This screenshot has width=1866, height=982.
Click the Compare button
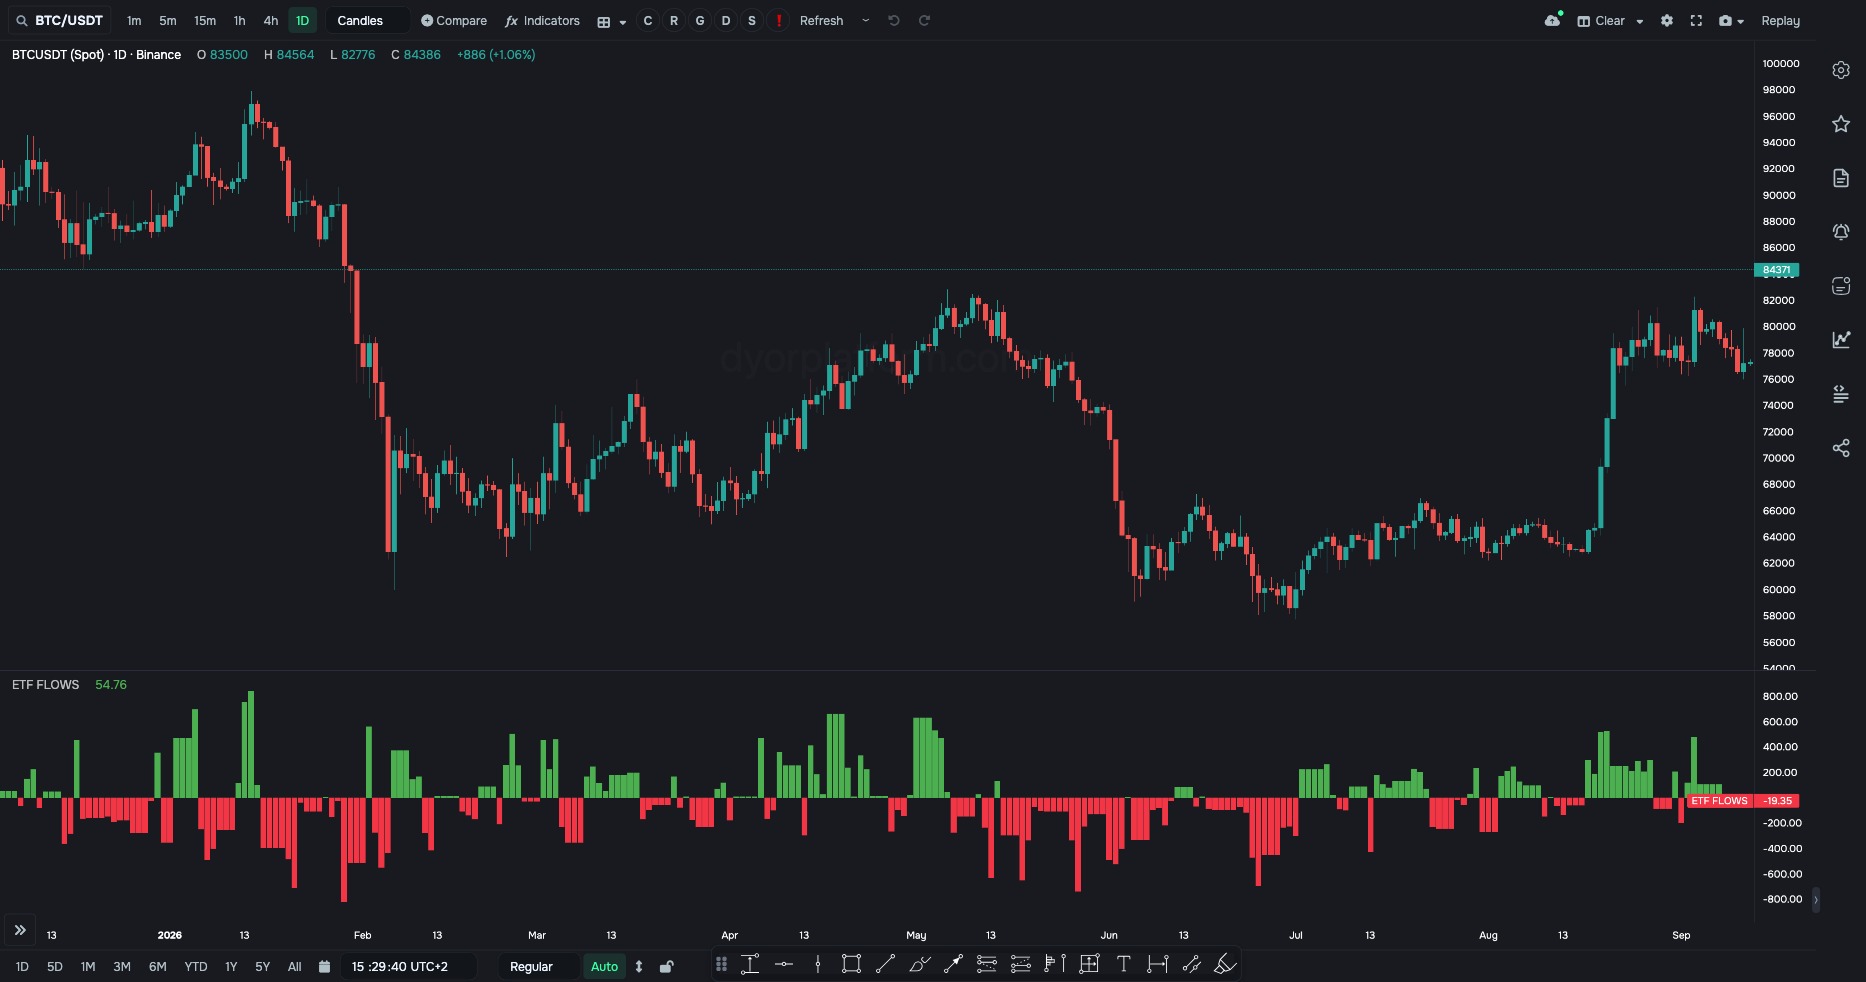[x=454, y=20]
